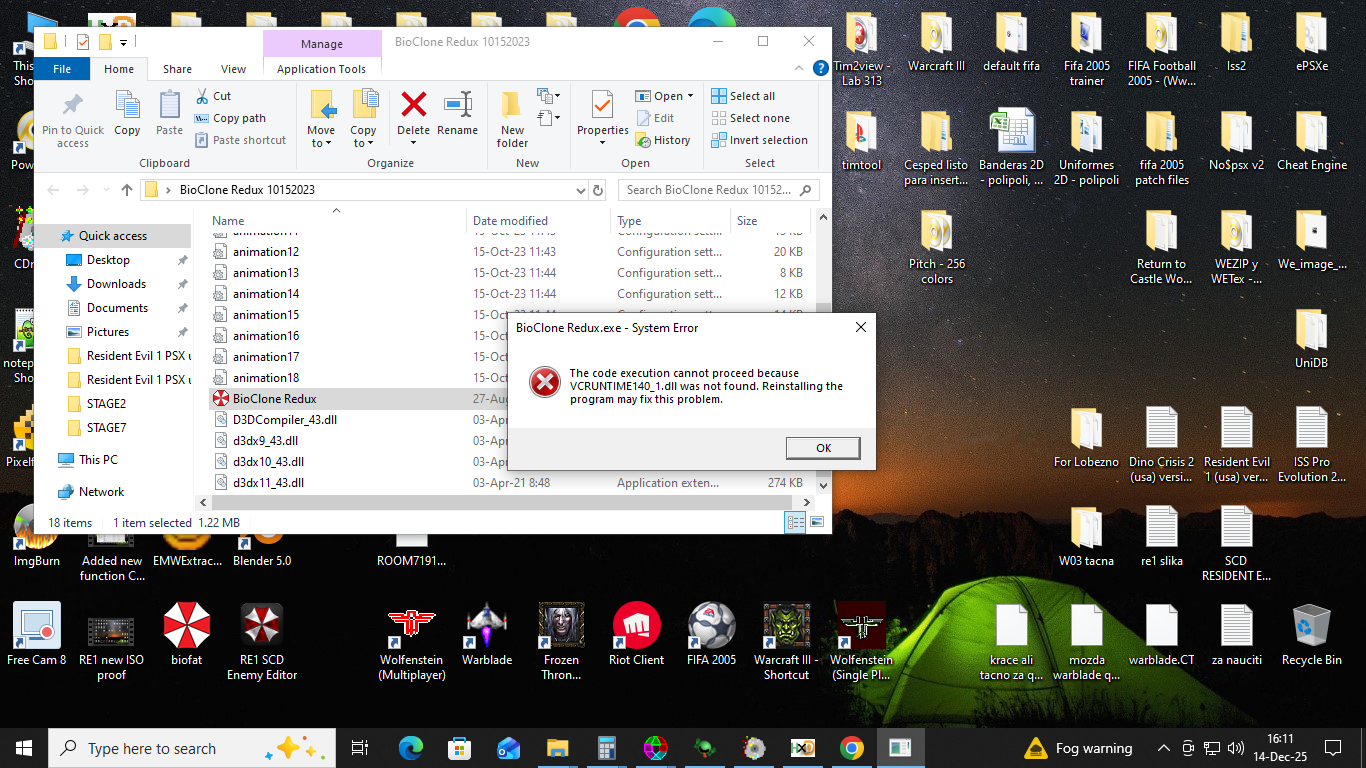Switch to Details view button in status bar
This screenshot has width=1366, height=768.
[x=797, y=522]
